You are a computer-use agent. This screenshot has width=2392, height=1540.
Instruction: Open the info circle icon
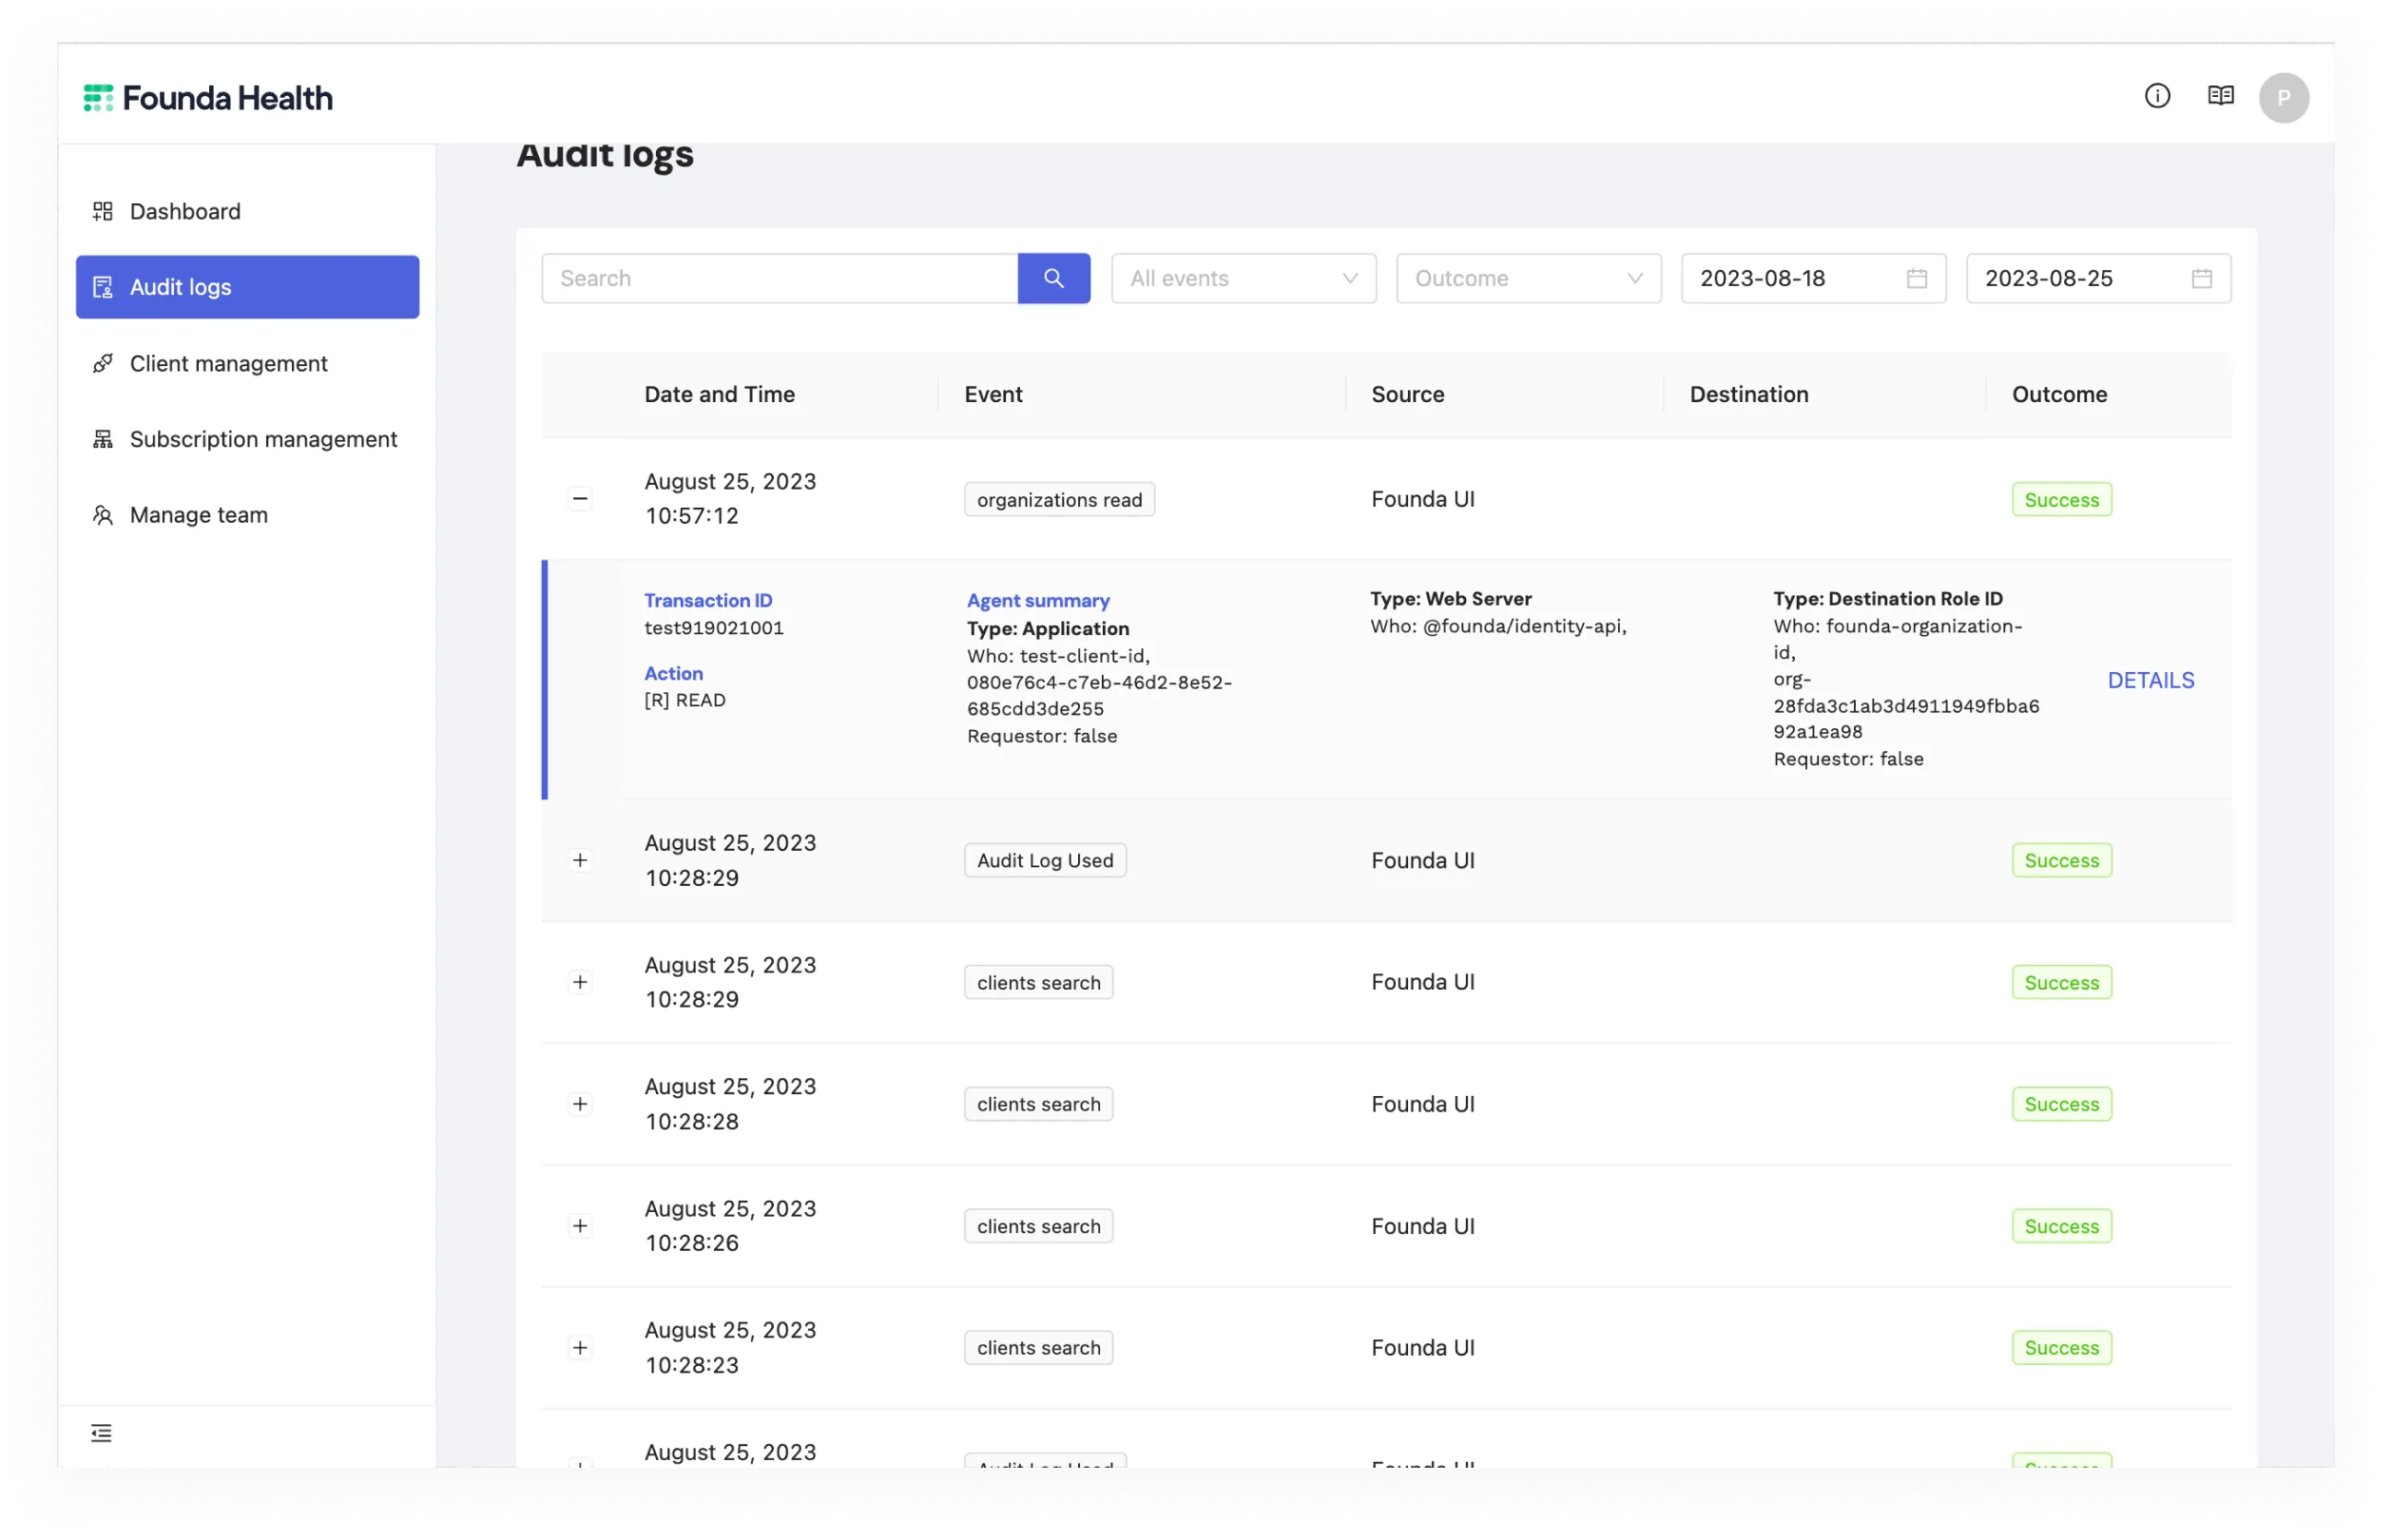coord(2157,96)
